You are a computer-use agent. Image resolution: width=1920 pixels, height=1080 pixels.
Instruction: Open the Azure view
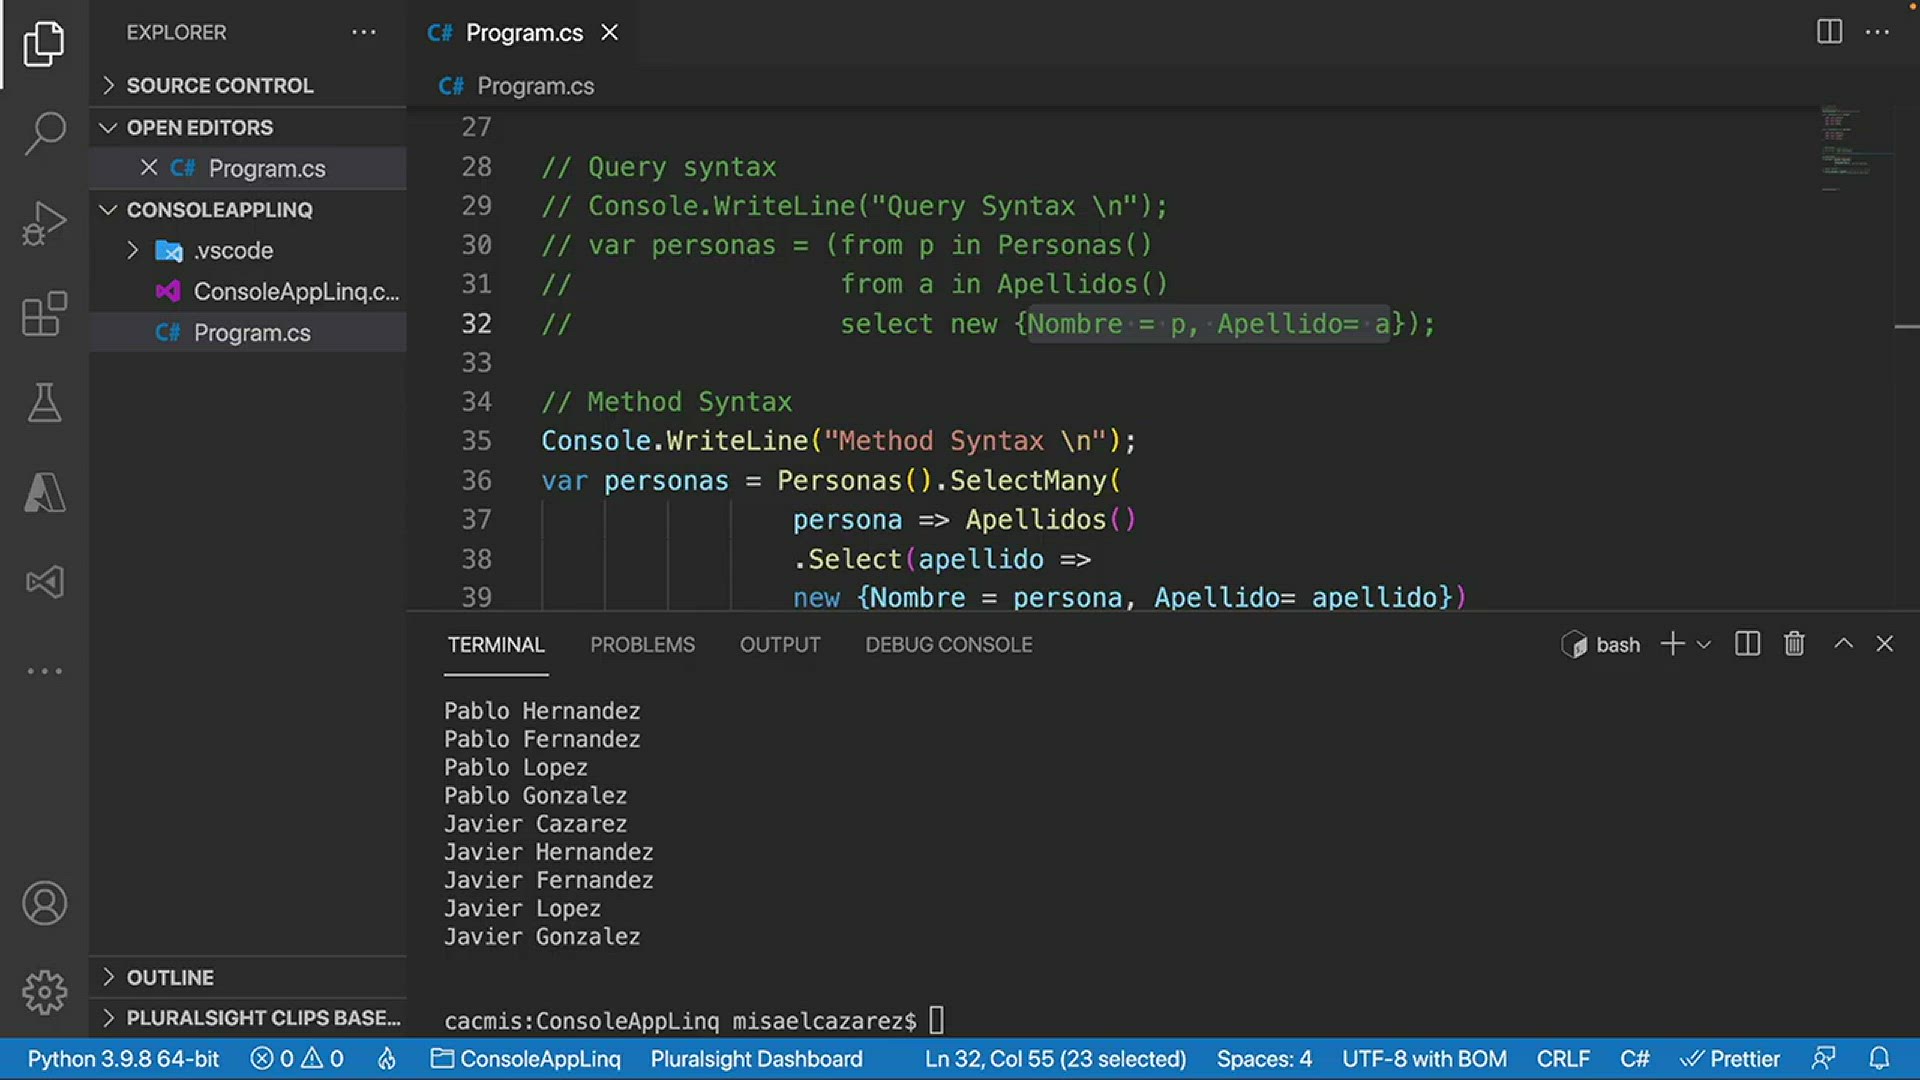click(44, 492)
